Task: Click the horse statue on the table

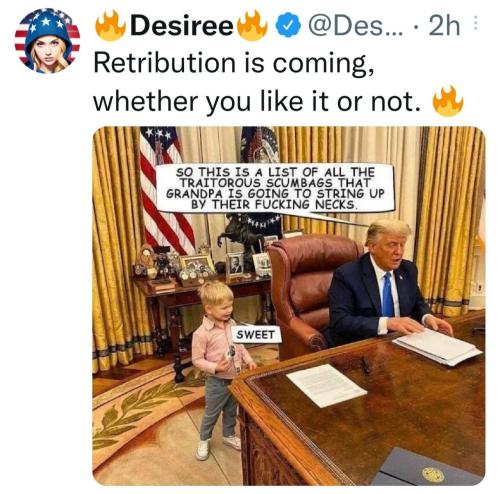Action: 241,237
